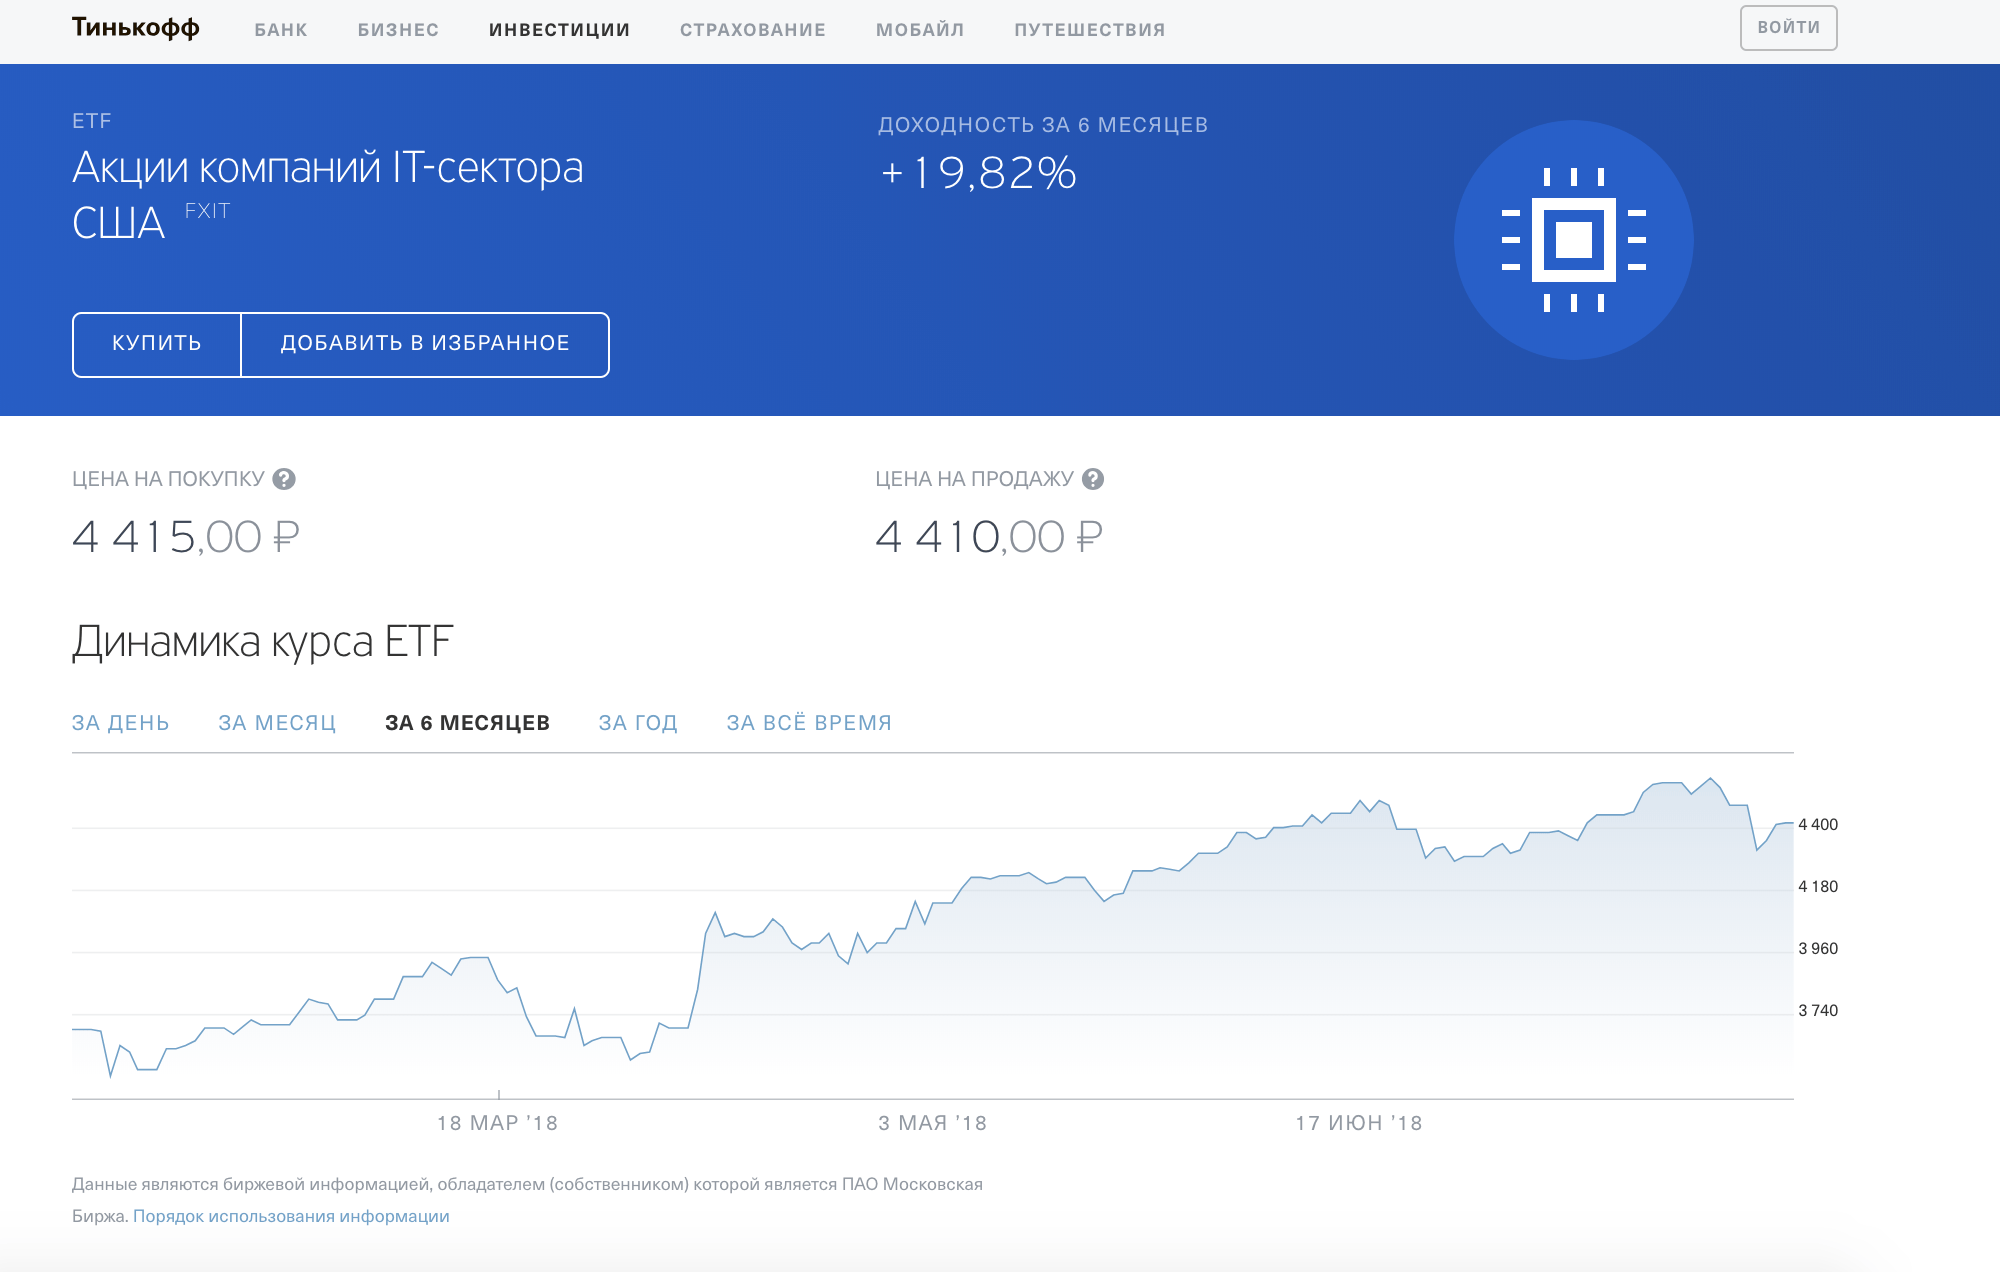Select the За 6 месяцев chart tab
Screen dimensions: 2000x1272
click(x=467, y=723)
